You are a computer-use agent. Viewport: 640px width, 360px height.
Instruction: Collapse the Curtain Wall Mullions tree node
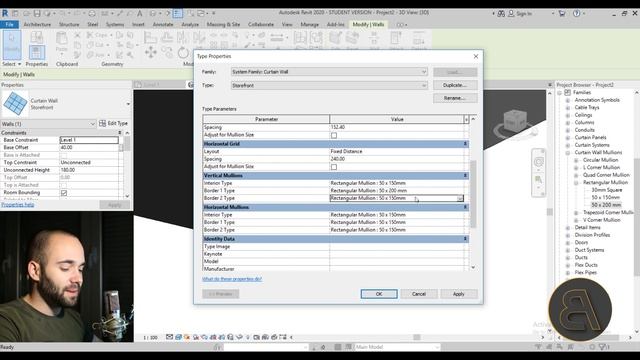click(567, 153)
